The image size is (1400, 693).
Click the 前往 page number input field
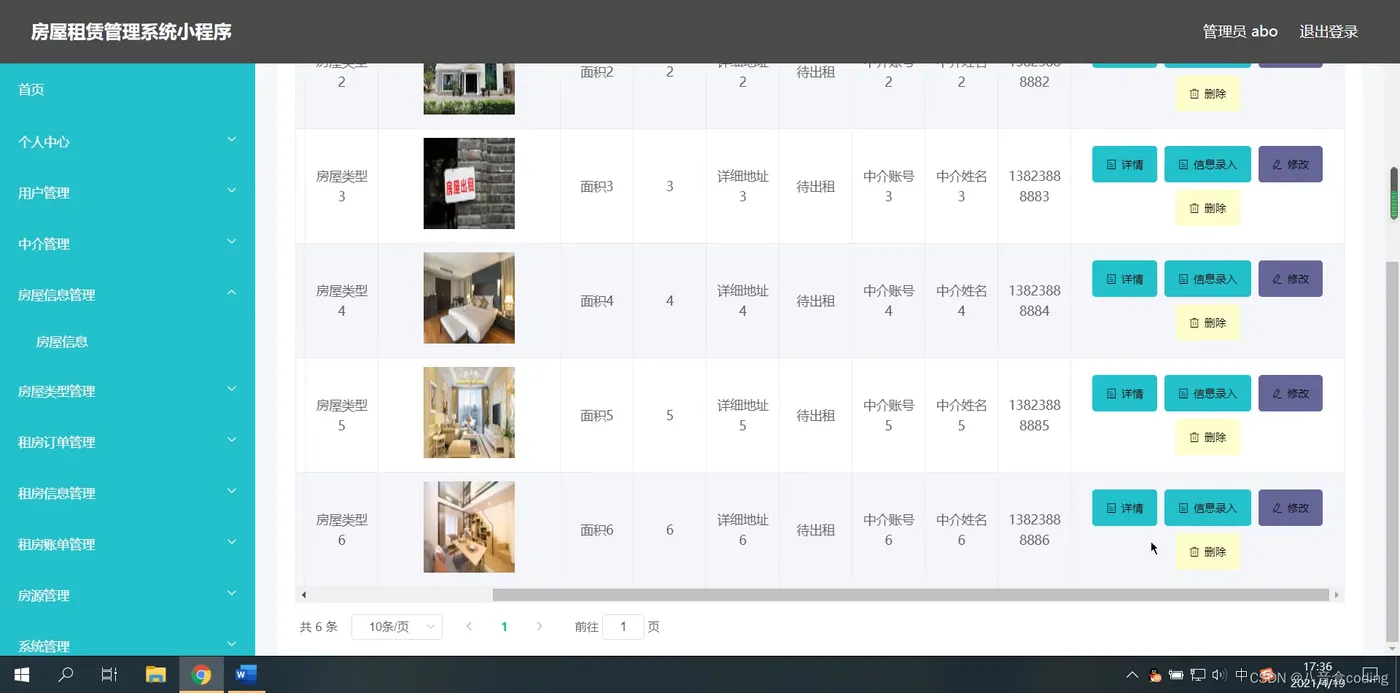click(x=623, y=627)
